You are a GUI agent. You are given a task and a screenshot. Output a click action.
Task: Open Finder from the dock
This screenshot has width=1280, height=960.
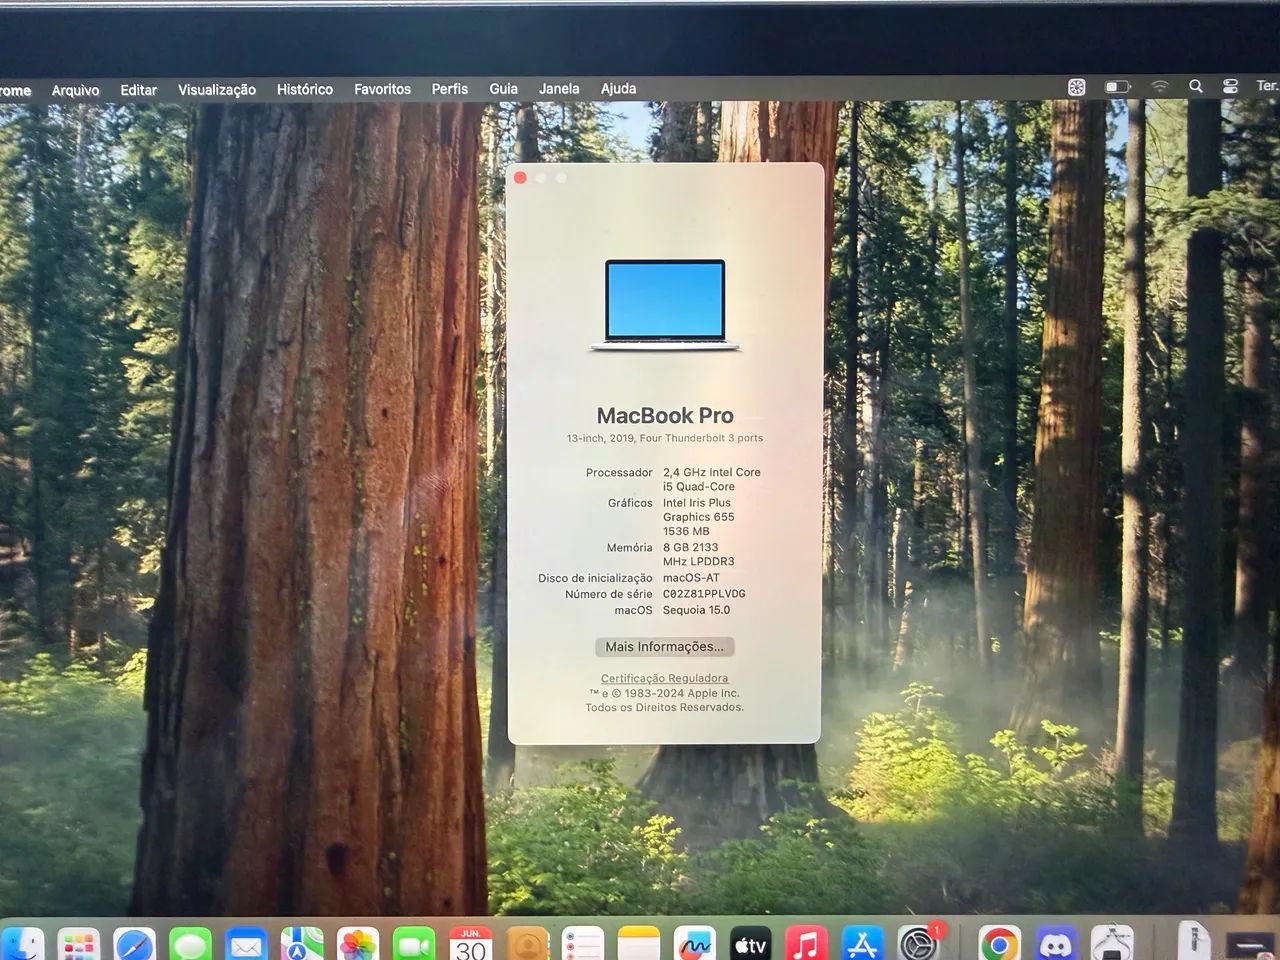click(x=22, y=944)
